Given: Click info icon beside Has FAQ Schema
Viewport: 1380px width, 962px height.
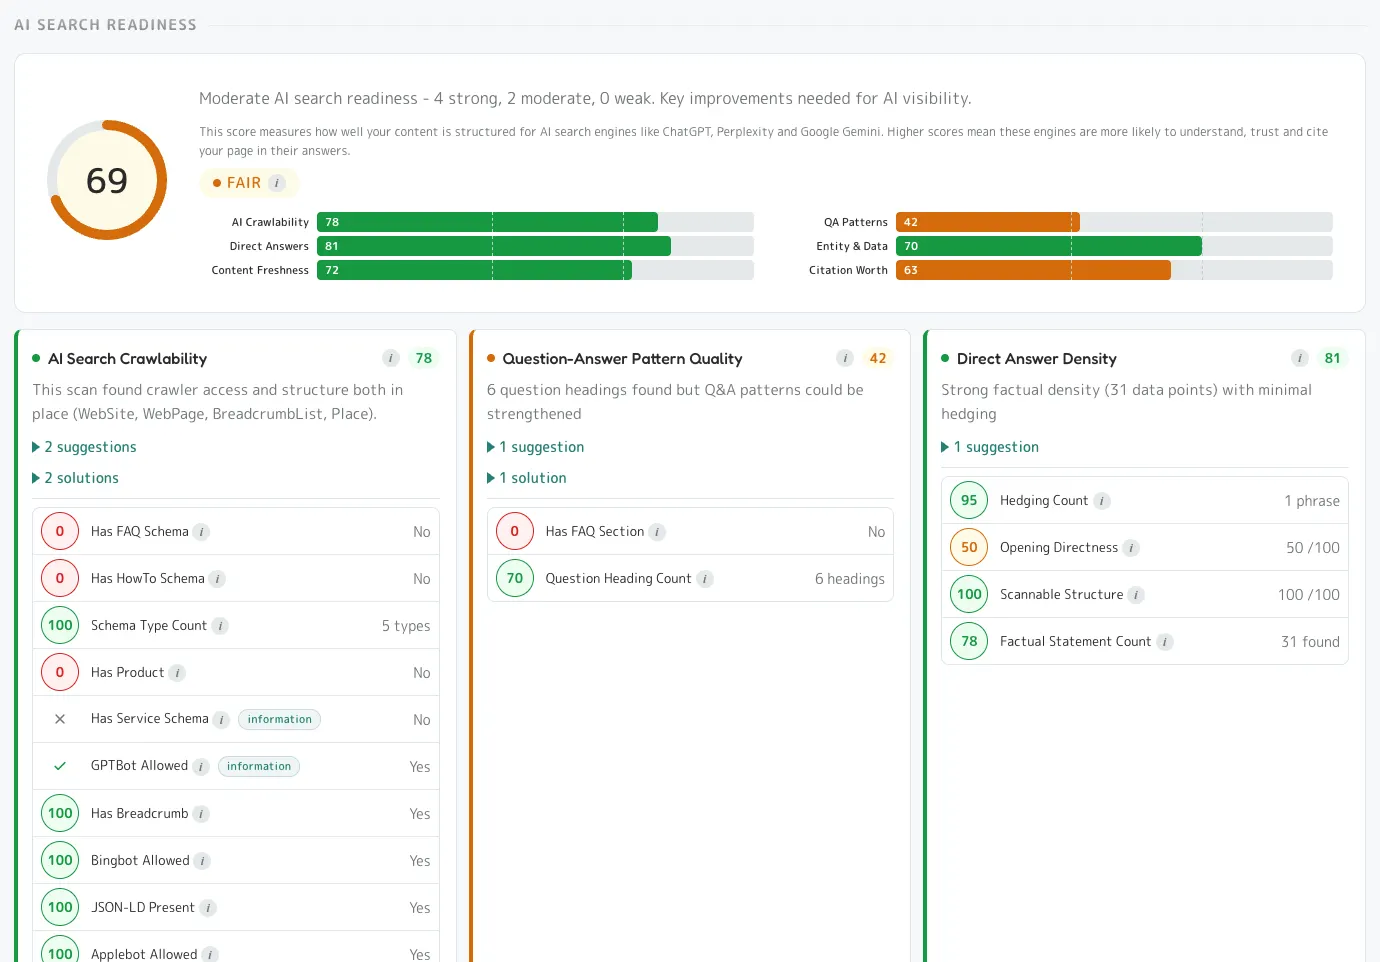Looking at the screenshot, I should click(x=201, y=532).
